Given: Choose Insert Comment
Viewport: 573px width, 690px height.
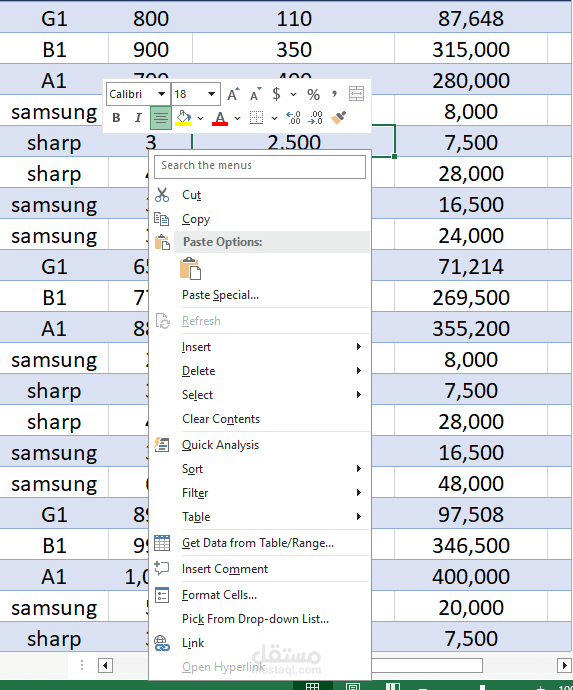Looking at the screenshot, I should (260, 569).
